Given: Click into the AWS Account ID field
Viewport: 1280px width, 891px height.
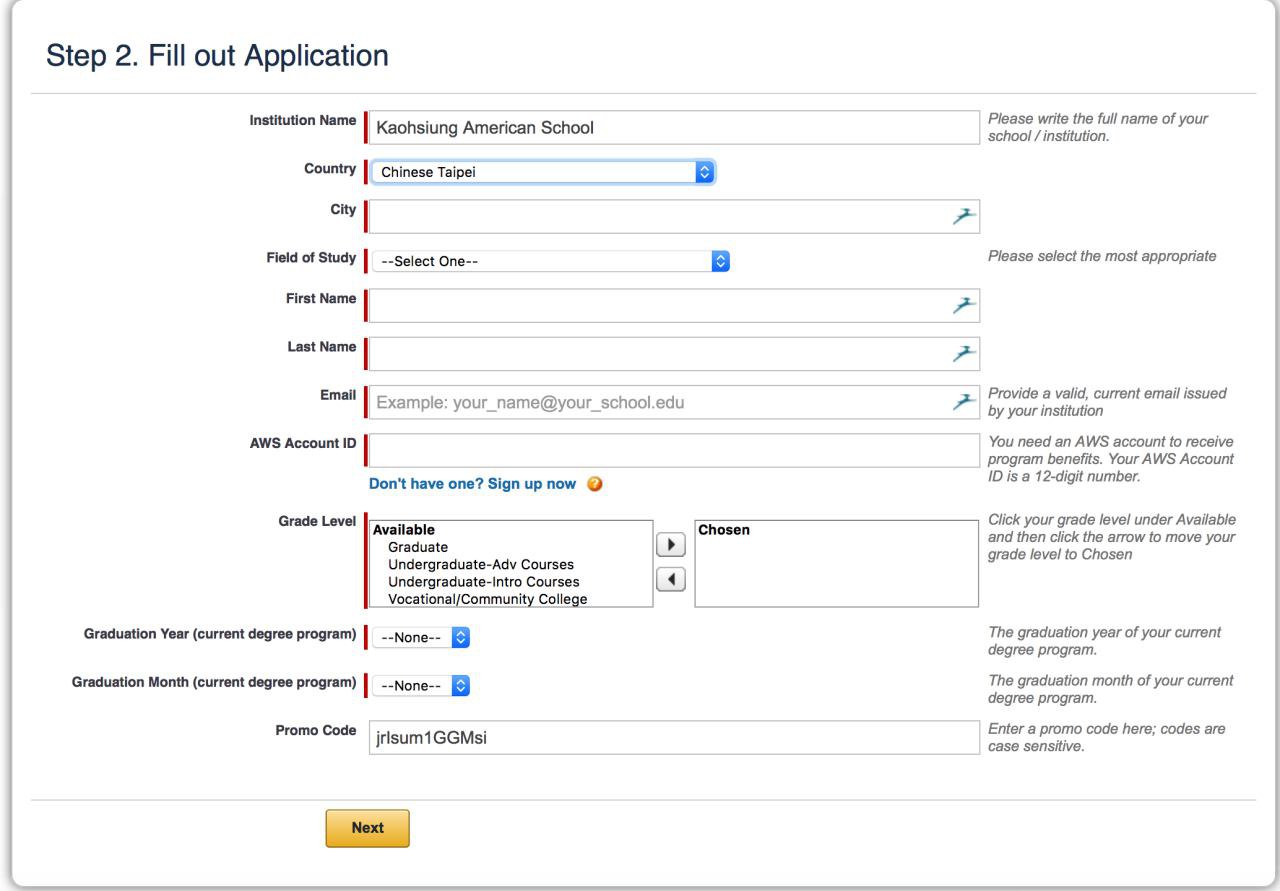Looking at the screenshot, I should click(x=674, y=450).
